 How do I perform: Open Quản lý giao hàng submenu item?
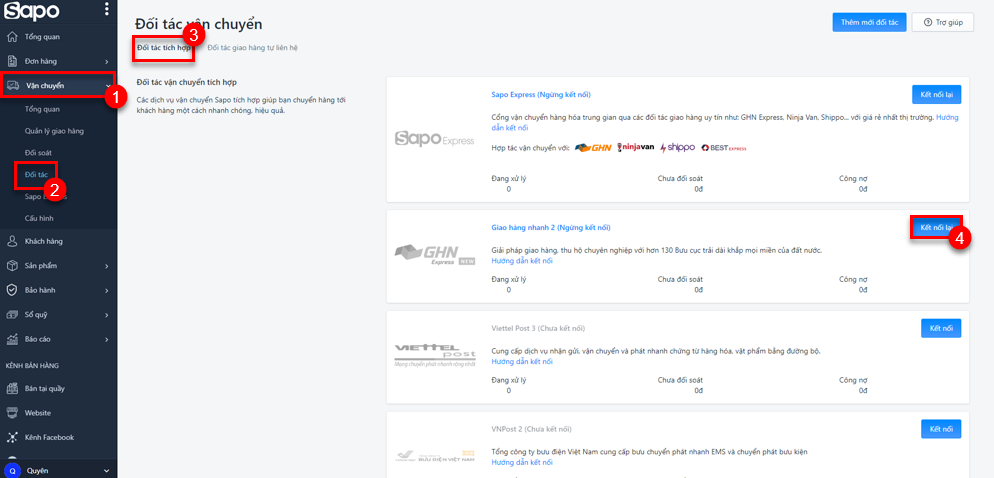55,131
